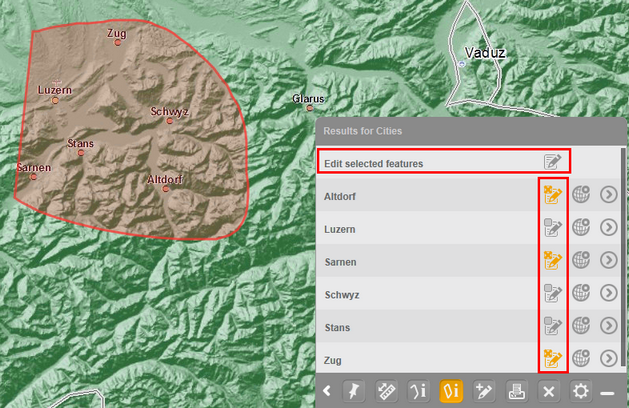Select the Altdorf result row label
The height and width of the screenshot is (408, 629).
pyautogui.click(x=340, y=197)
